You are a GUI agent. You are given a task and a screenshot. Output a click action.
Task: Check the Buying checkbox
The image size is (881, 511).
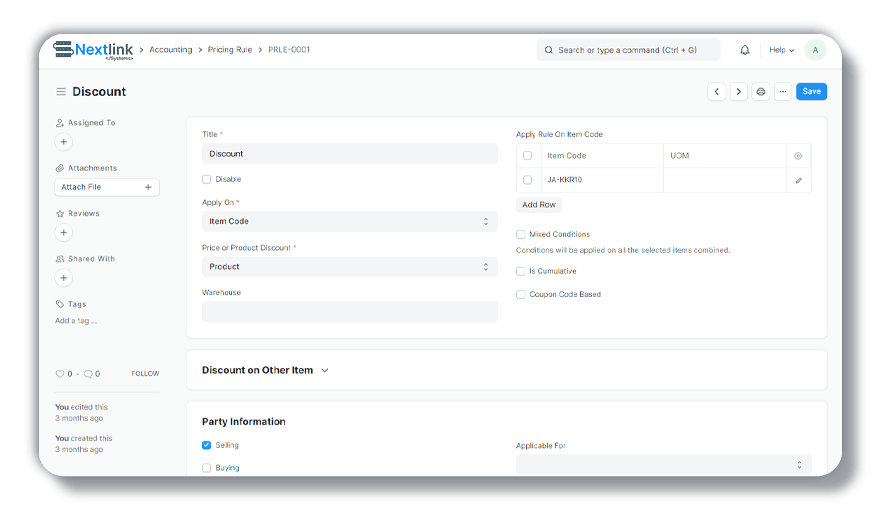[x=206, y=468]
